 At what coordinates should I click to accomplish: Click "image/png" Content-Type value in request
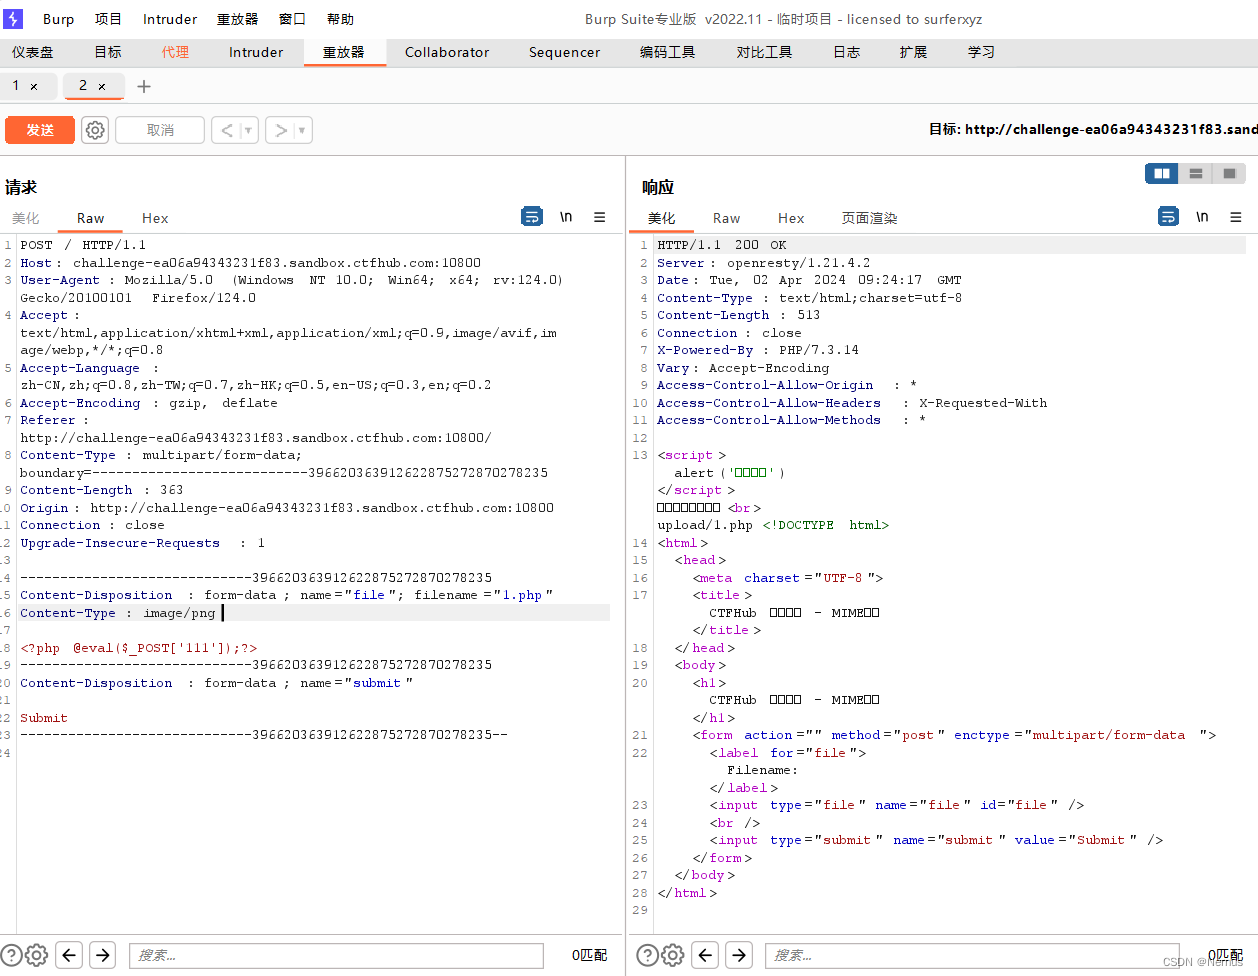point(179,613)
